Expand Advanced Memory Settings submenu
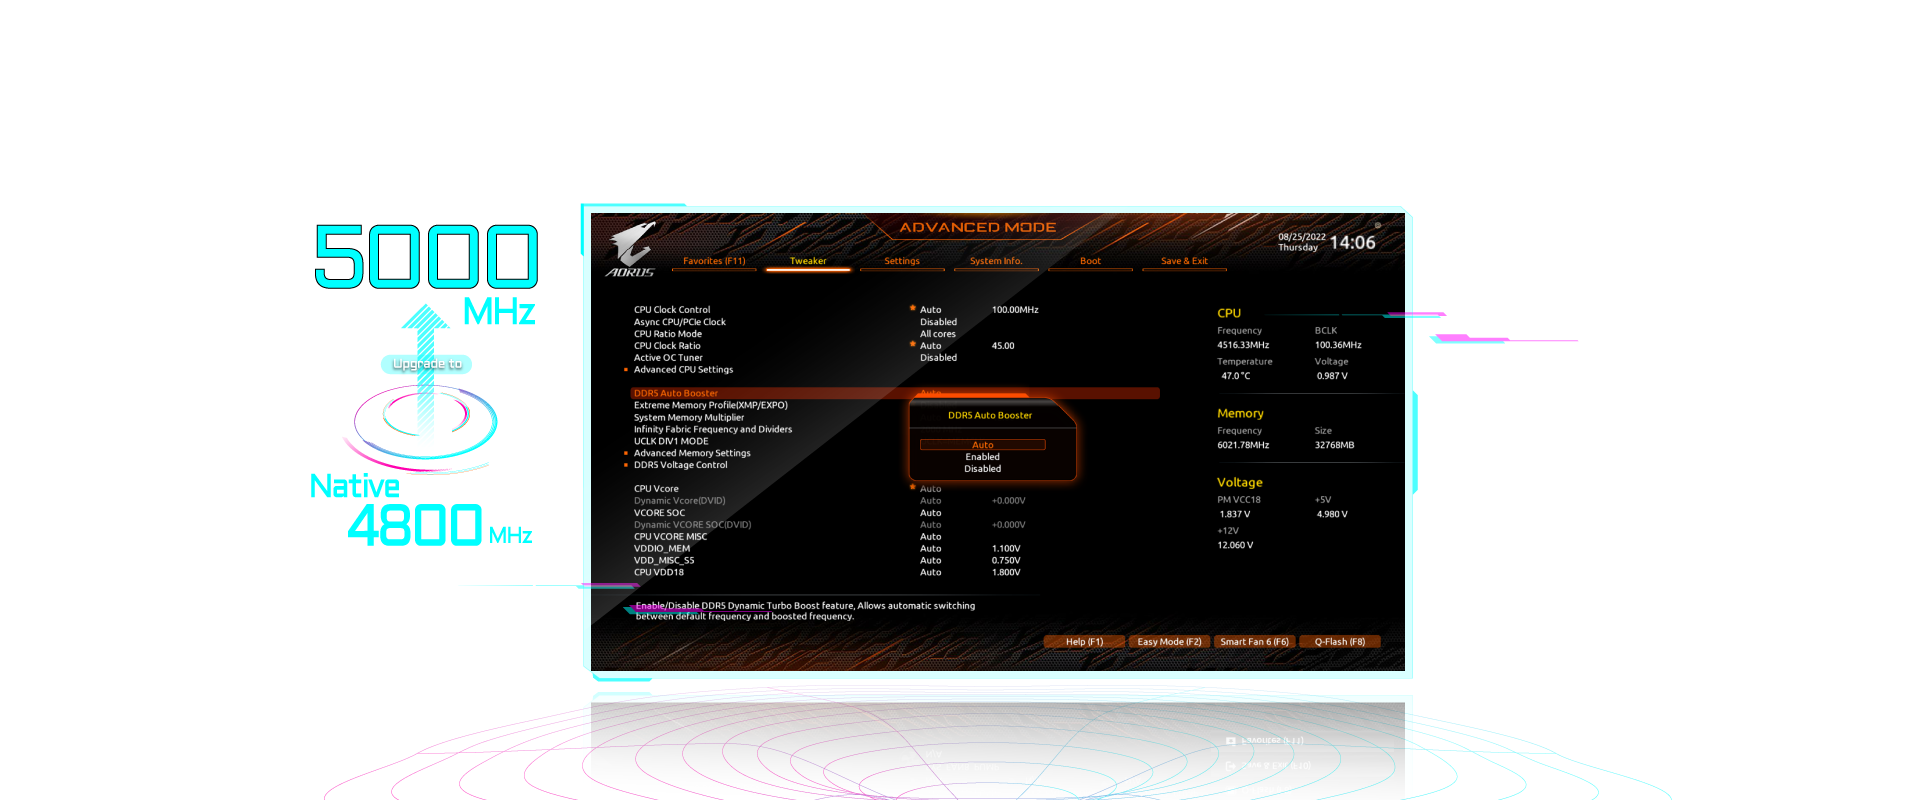Viewport: 1920px width, 800px height. point(692,453)
